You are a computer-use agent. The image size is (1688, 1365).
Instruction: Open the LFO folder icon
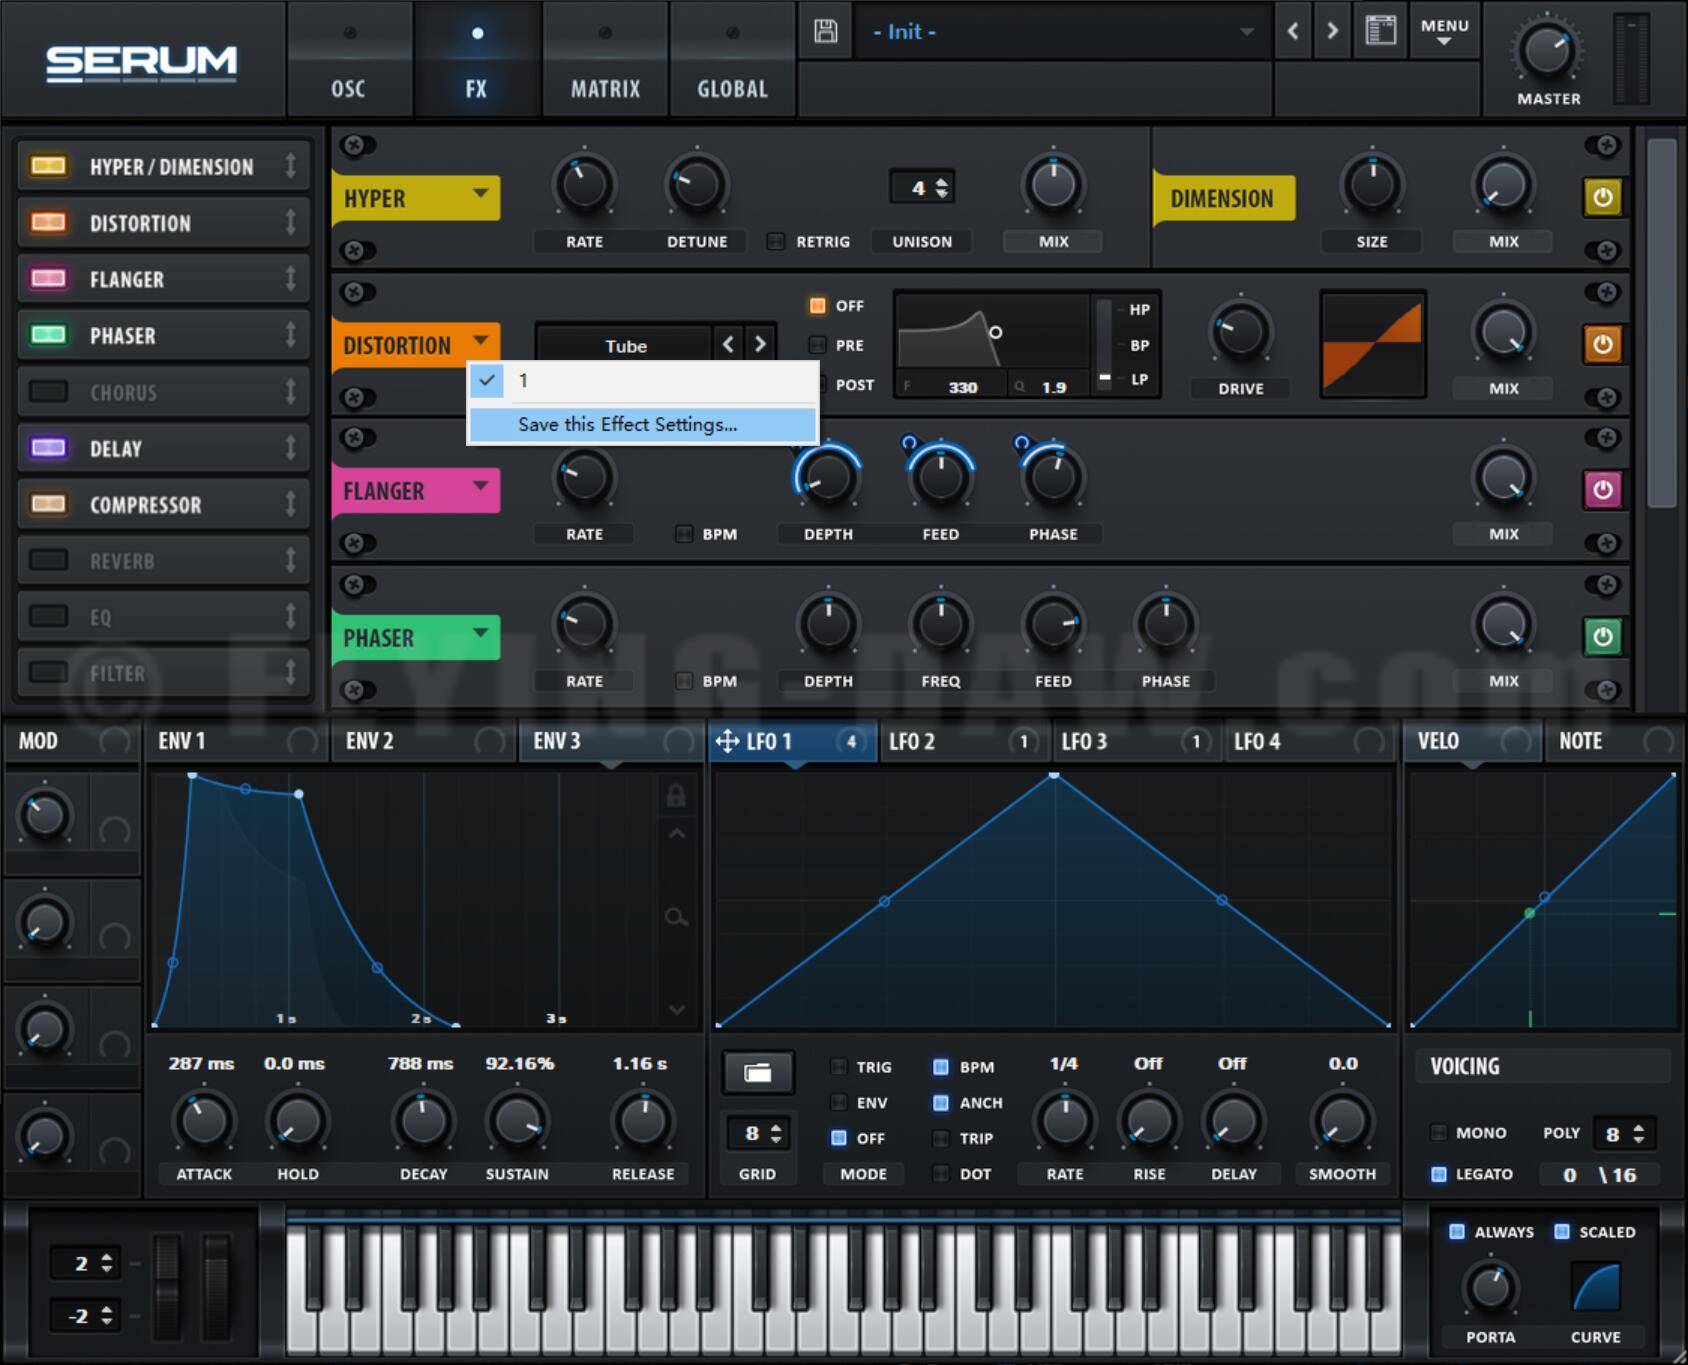click(758, 1073)
